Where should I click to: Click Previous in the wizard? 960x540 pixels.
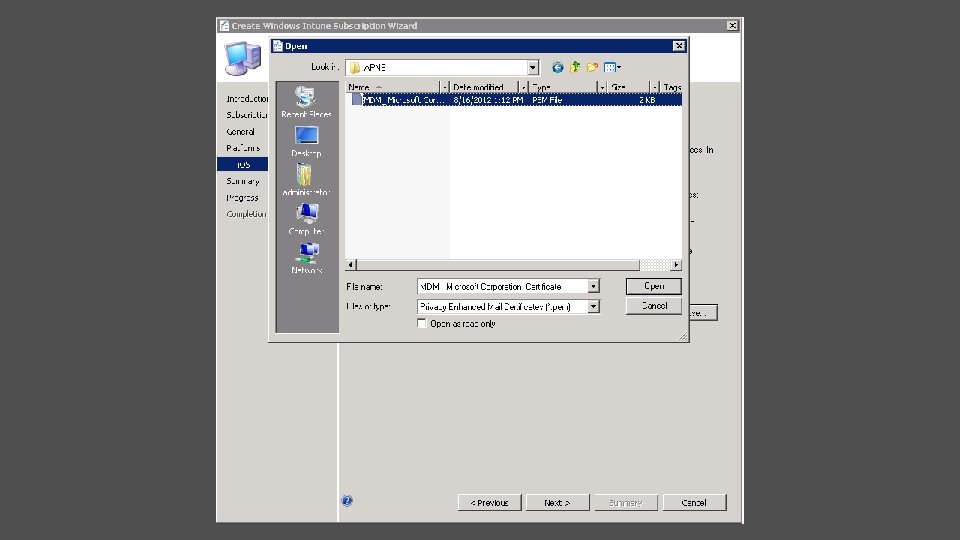489,503
